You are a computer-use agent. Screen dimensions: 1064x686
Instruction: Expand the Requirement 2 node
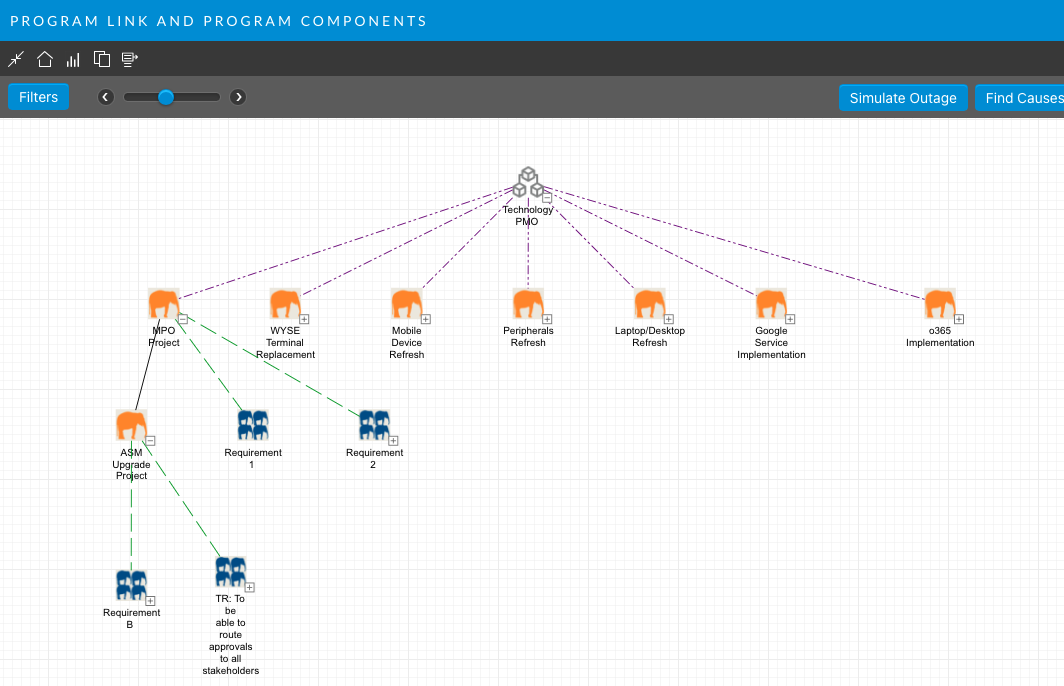pos(394,440)
